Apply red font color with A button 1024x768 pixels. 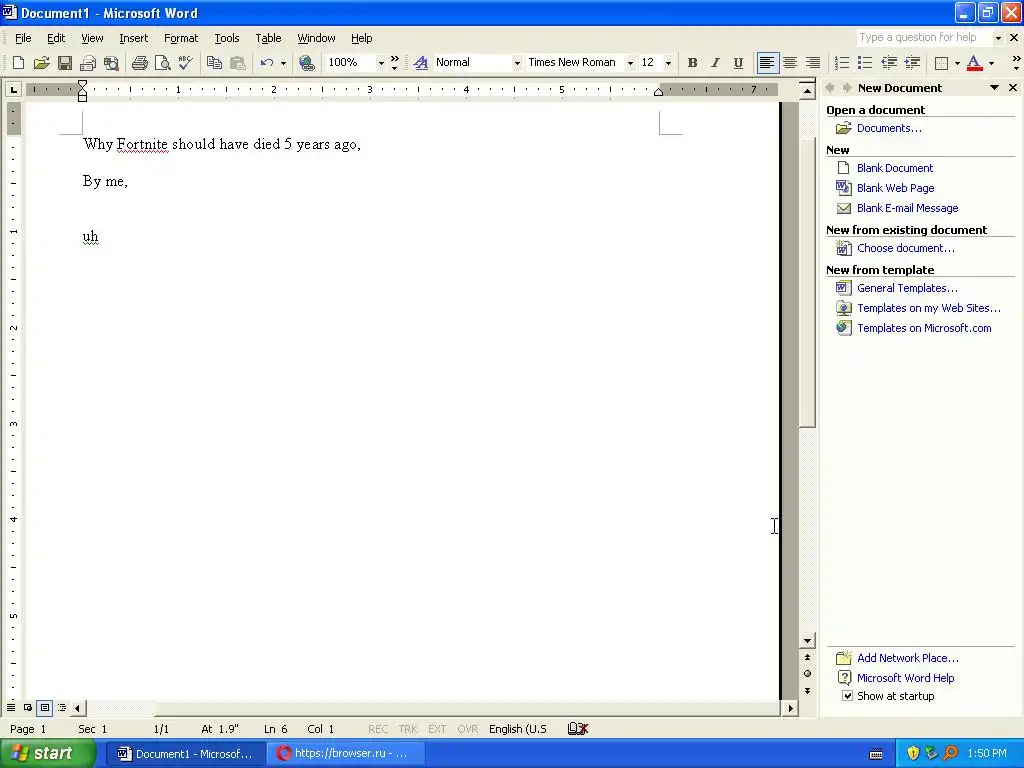(974, 63)
